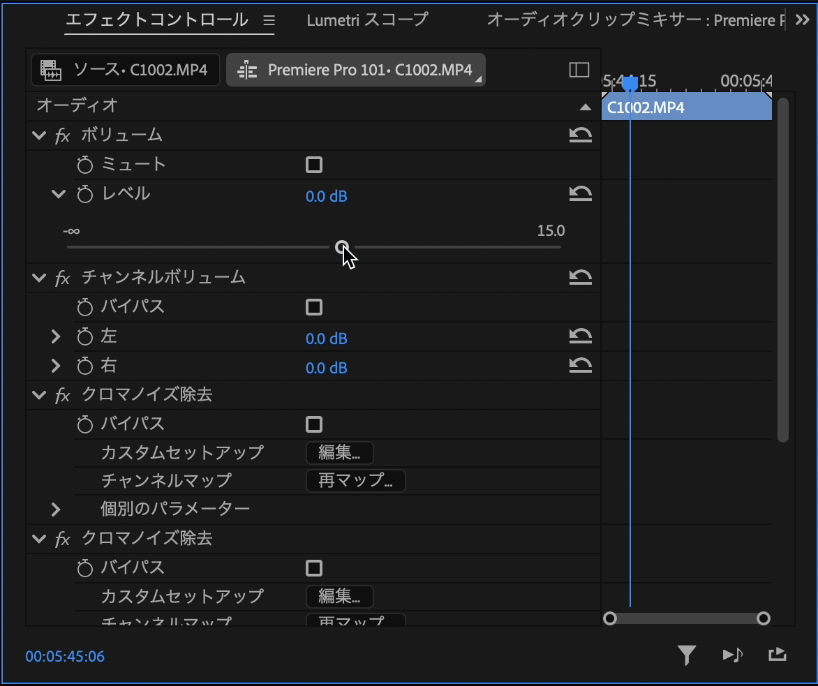This screenshot has height=686, width=818.
Task: Expand the 左 channel parameter
Action: click(x=57, y=338)
